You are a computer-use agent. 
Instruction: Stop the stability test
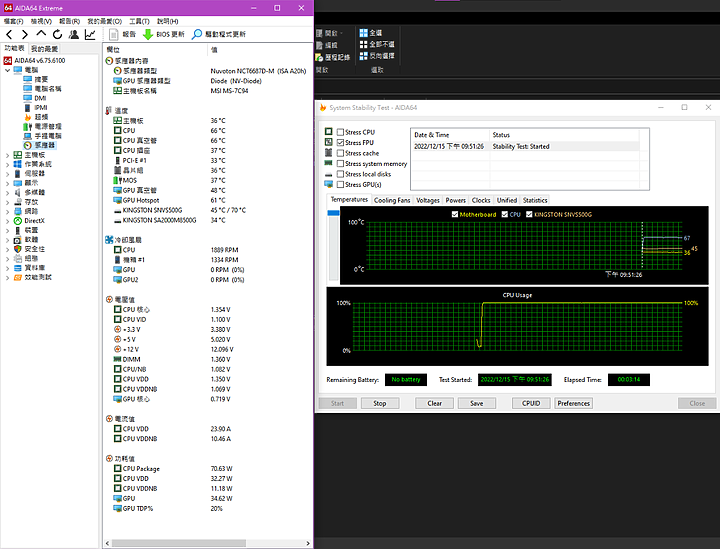click(380, 403)
